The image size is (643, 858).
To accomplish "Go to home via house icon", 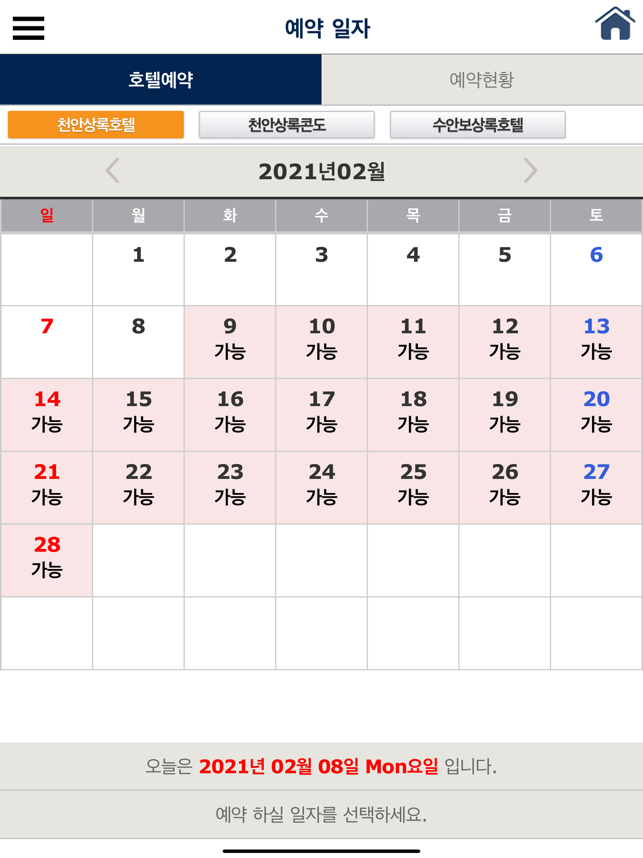I will [615, 24].
